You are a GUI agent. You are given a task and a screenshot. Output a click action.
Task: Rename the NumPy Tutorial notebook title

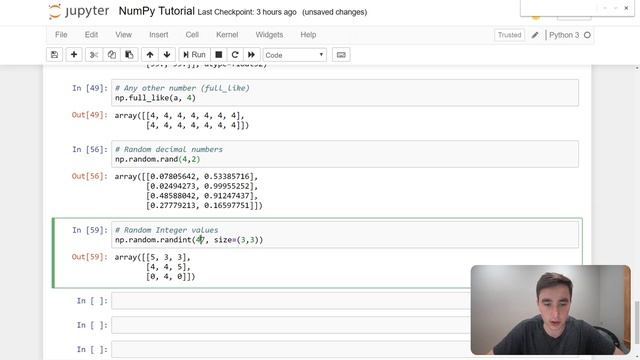pos(156,11)
